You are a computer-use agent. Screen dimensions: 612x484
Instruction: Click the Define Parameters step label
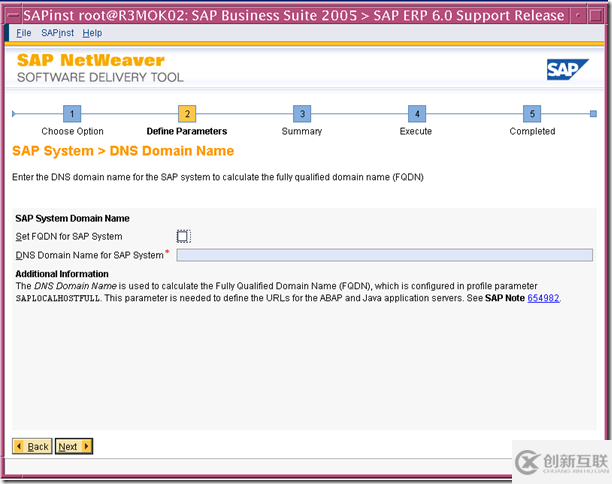click(x=187, y=131)
